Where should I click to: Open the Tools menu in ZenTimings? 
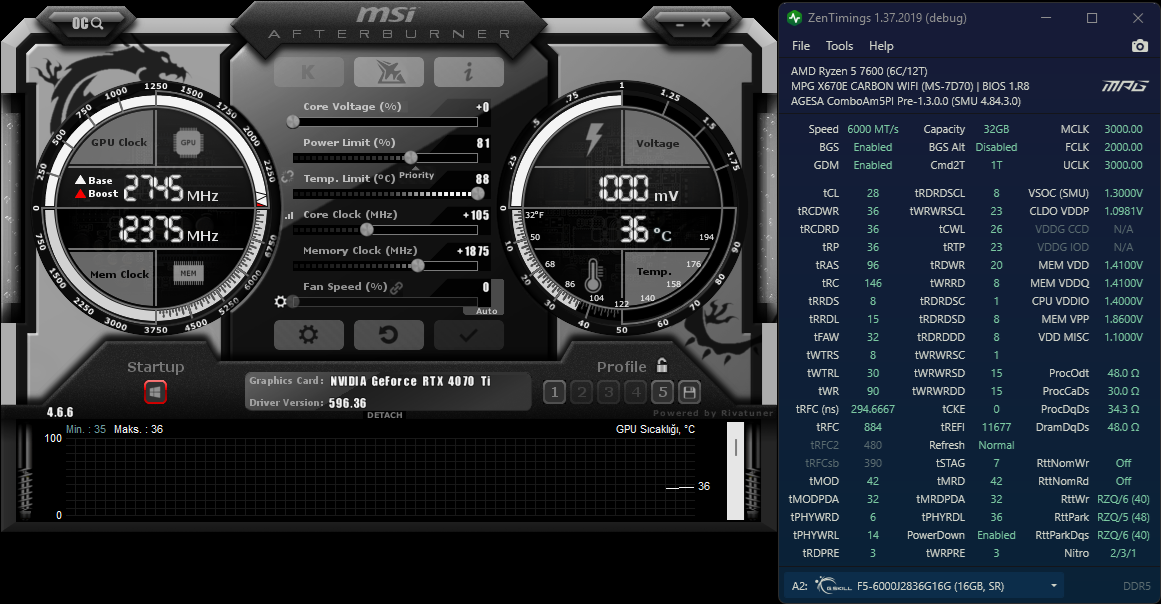coord(840,46)
